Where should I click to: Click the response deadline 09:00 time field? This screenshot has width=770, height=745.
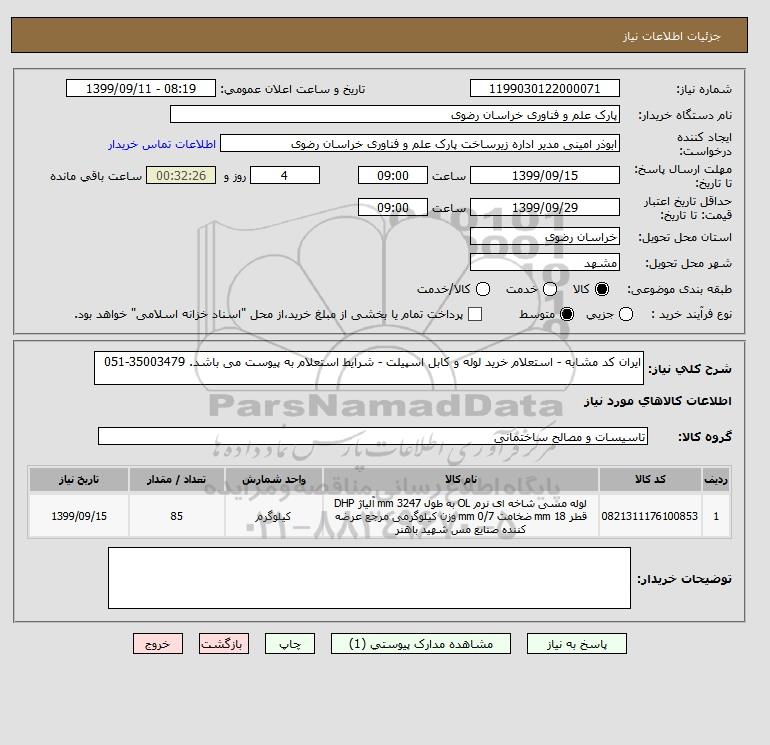click(x=393, y=175)
